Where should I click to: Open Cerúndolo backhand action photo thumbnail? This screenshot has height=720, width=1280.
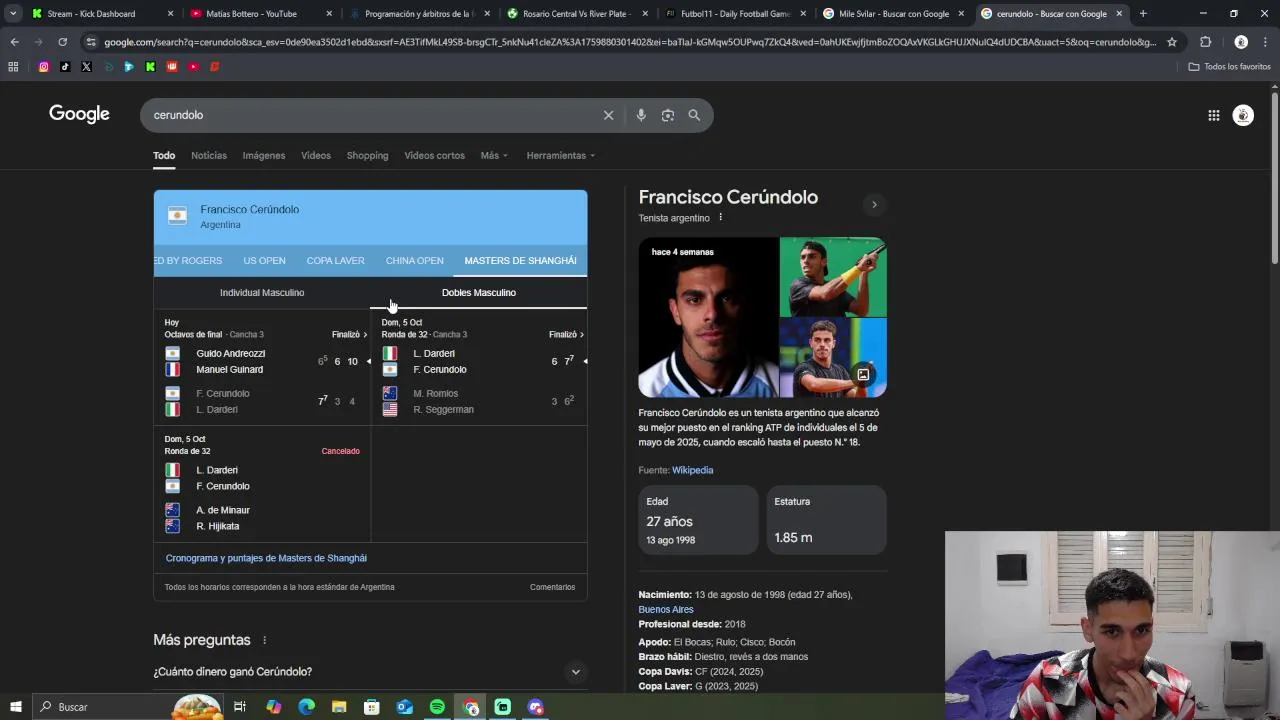tap(833, 277)
